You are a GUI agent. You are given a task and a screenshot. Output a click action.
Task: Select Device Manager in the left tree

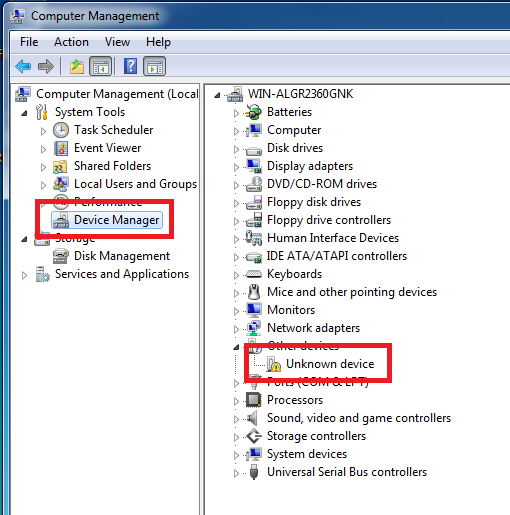(x=107, y=220)
